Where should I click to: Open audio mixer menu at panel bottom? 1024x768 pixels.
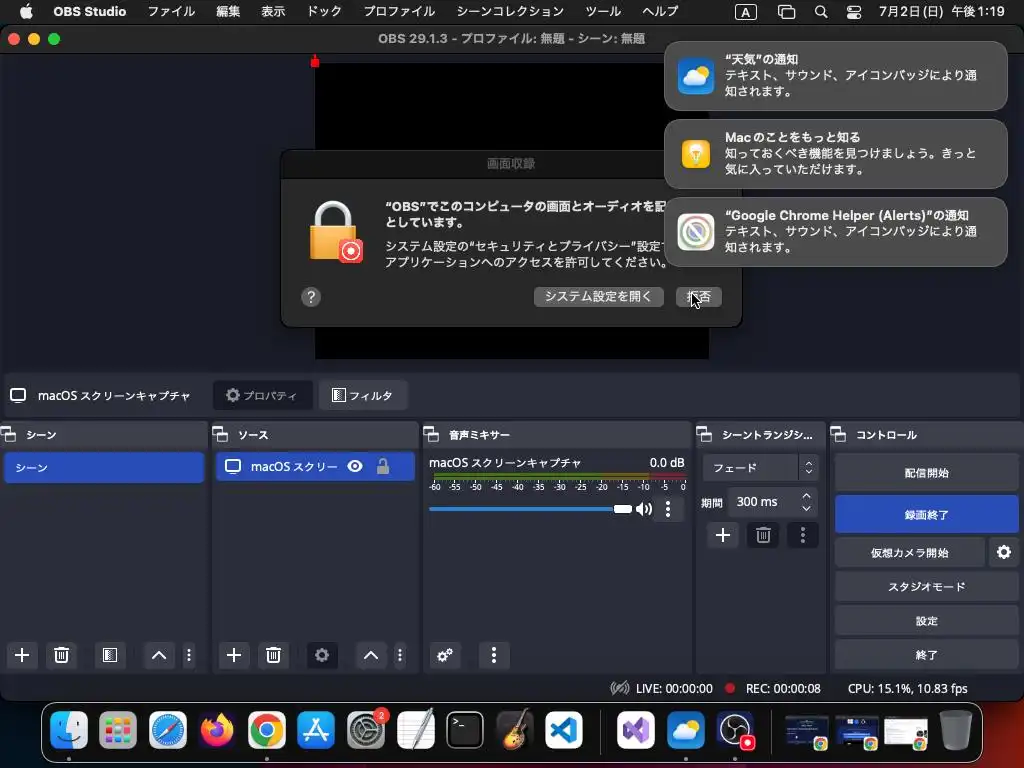tap(494, 655)
